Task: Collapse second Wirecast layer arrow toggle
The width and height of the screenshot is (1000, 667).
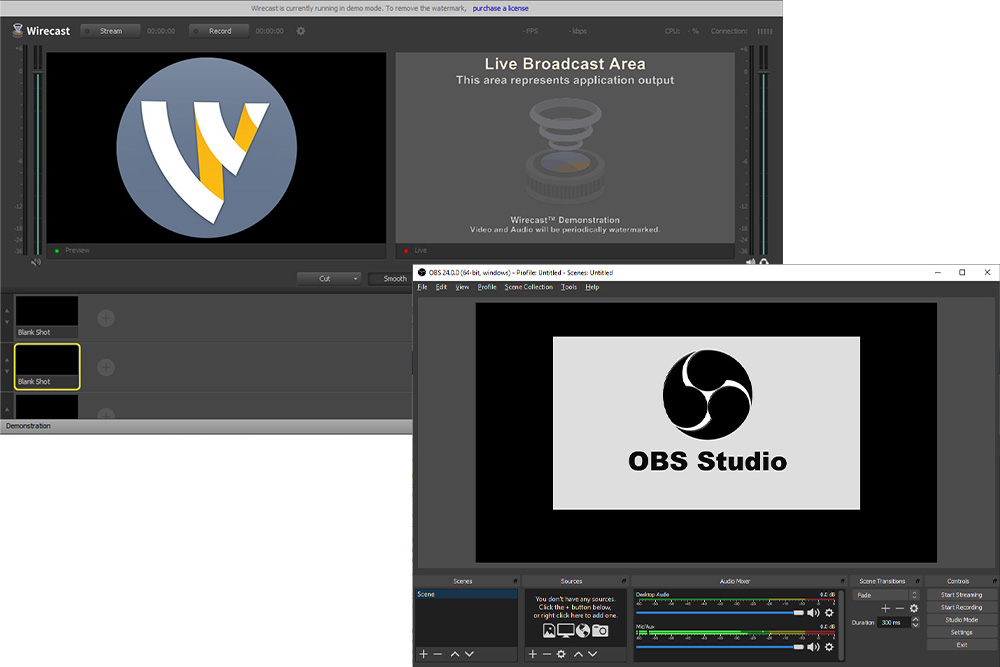Action: 7,365
